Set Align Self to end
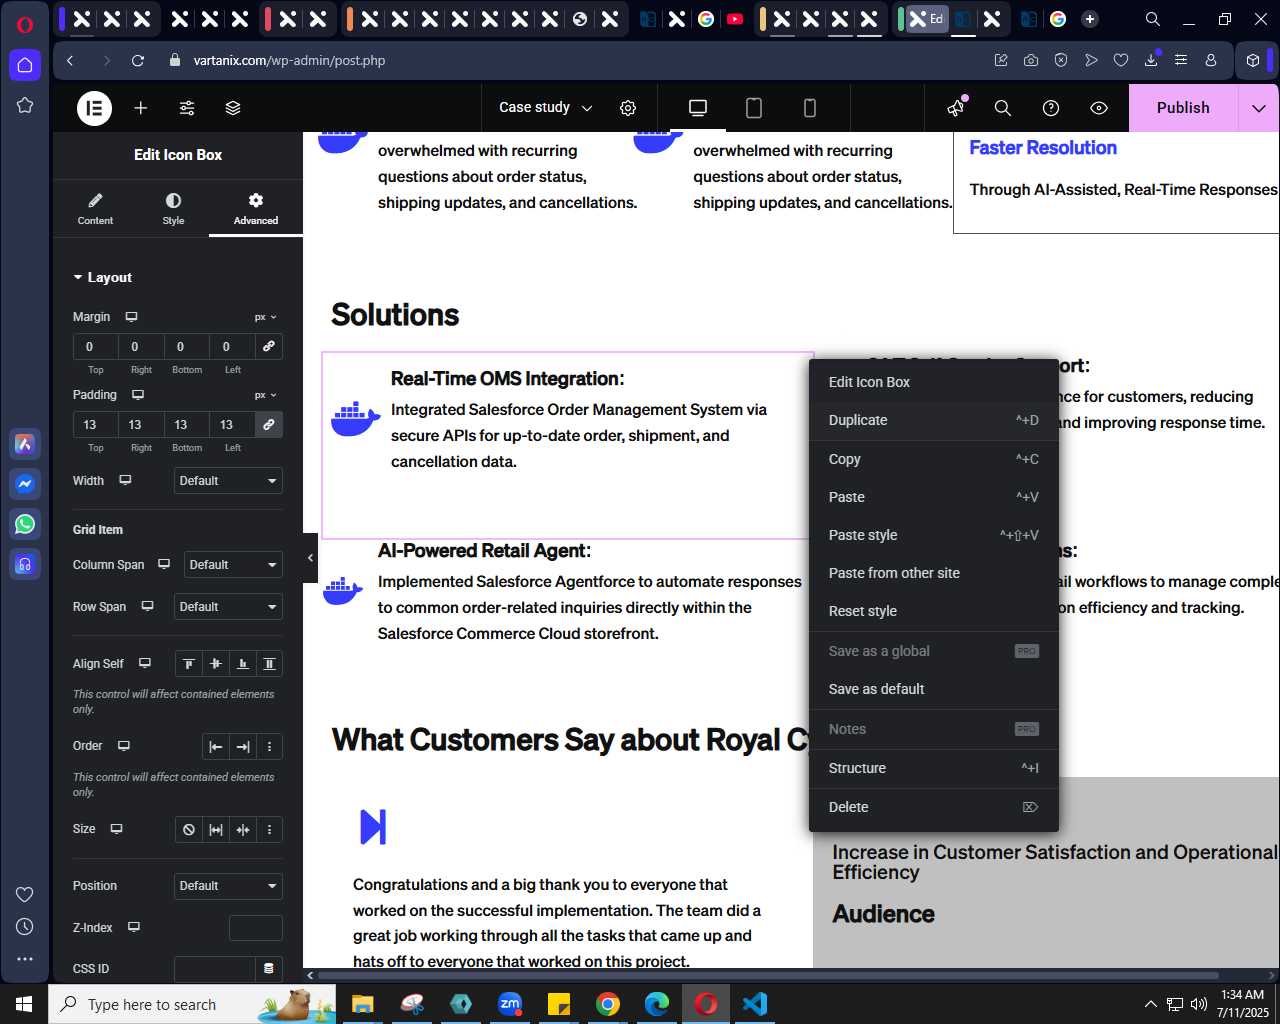Viewport: 1280px width, 1024px height. 242,664
